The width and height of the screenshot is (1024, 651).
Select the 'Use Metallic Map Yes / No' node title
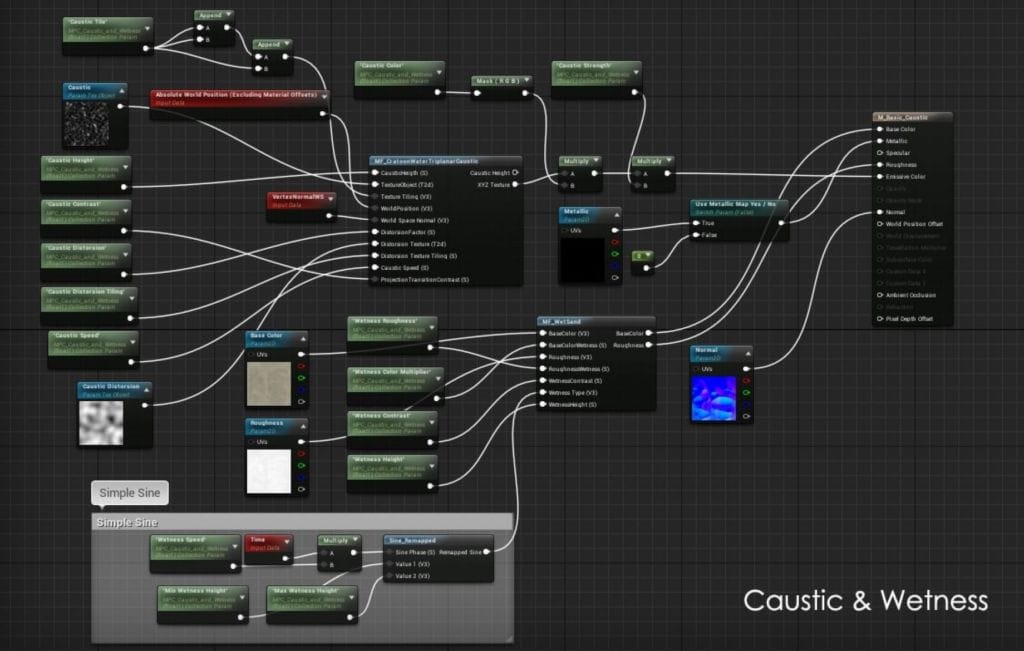point(735,204)
